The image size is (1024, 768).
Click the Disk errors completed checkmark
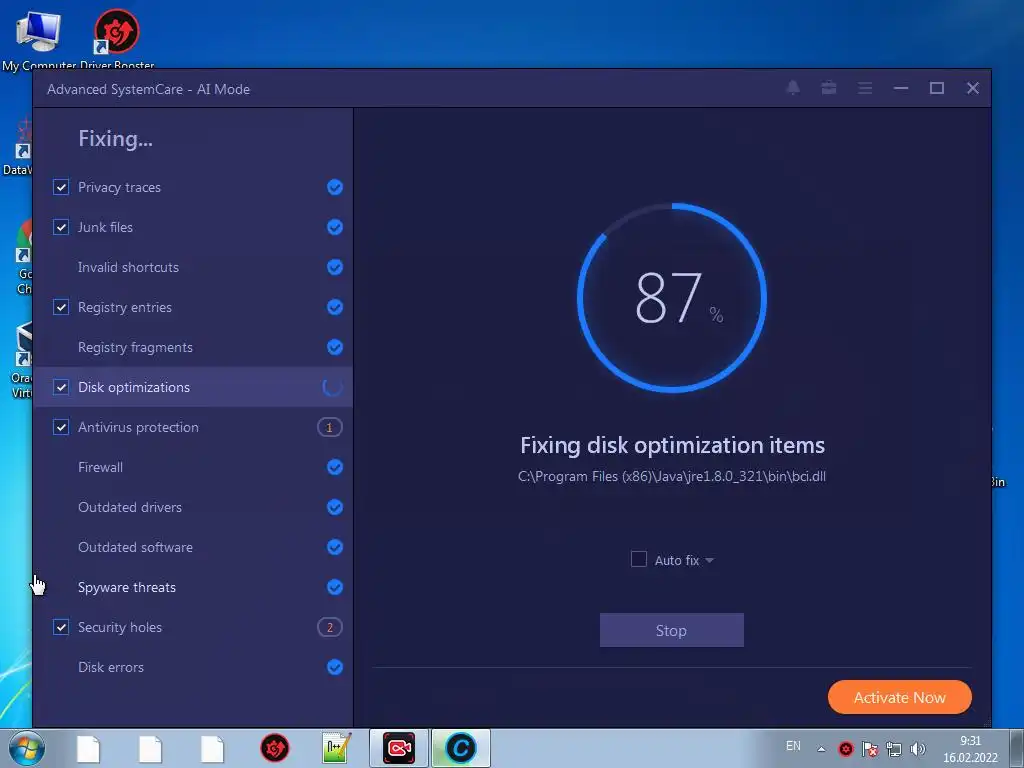(334, 667)
